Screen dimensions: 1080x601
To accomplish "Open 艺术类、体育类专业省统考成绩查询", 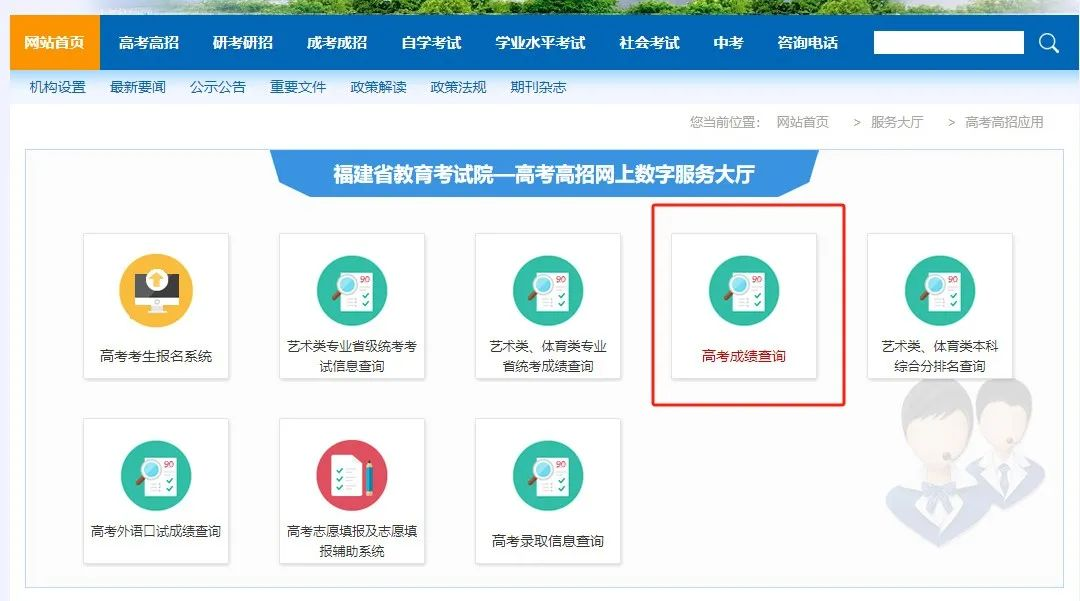I will (548, 305).
